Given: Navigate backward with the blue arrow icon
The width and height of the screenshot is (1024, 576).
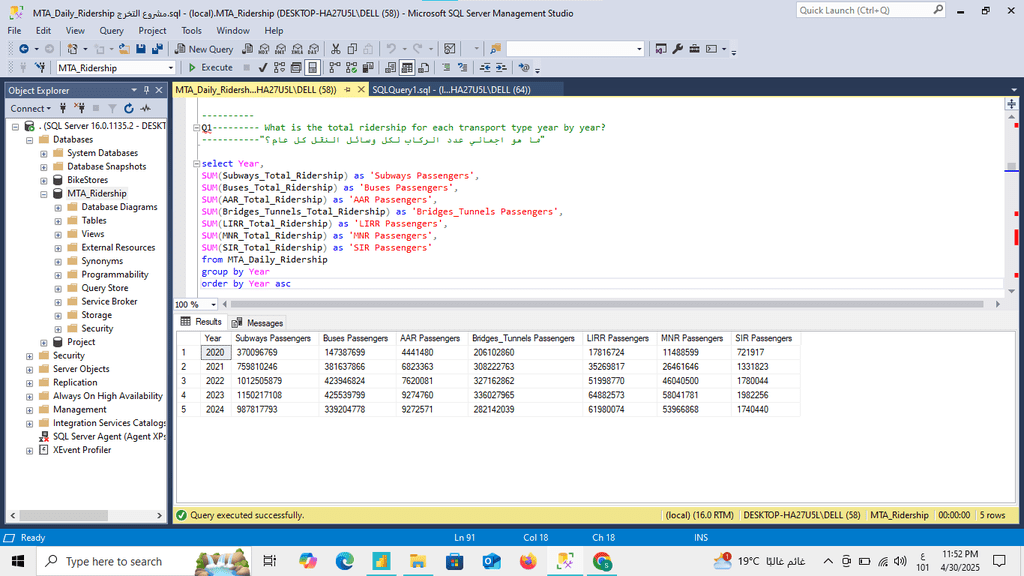Looking at the screenshot, I should (x=24, y=49).
